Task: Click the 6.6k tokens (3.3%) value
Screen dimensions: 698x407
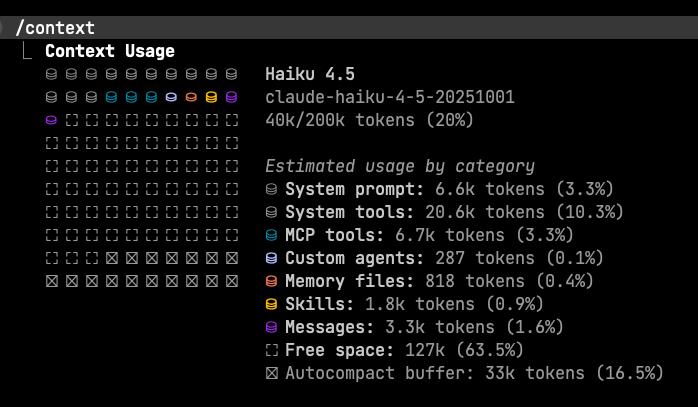Action: [x=524, y=189]
